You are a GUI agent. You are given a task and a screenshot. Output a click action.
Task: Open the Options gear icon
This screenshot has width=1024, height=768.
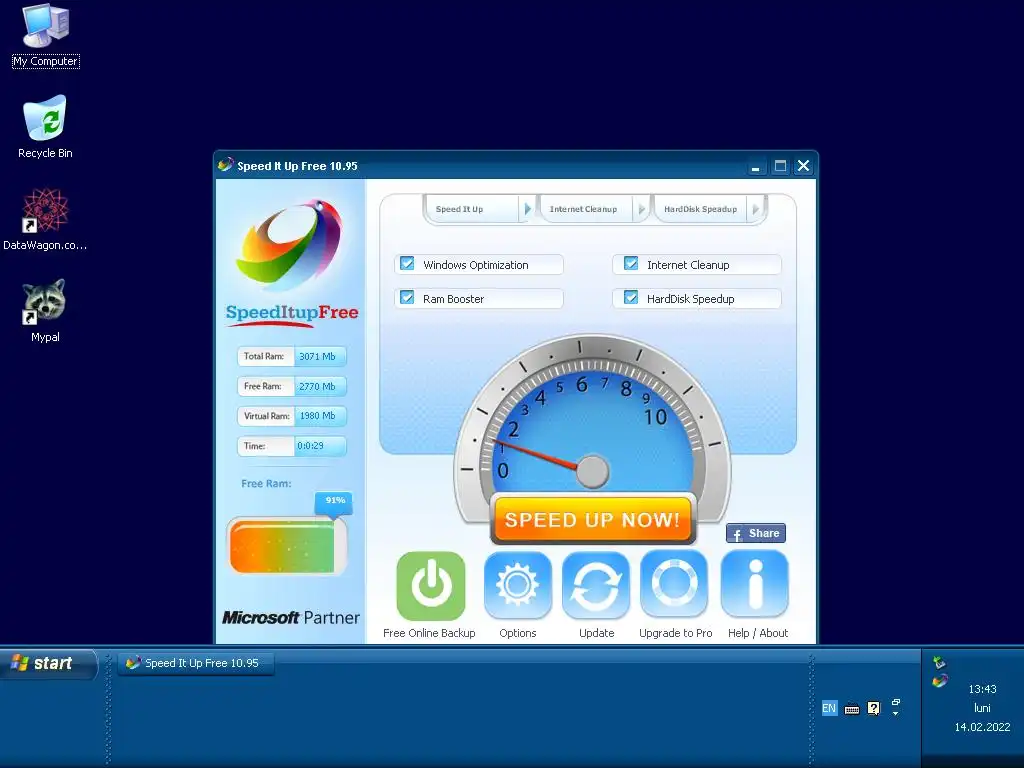[517, 584]
